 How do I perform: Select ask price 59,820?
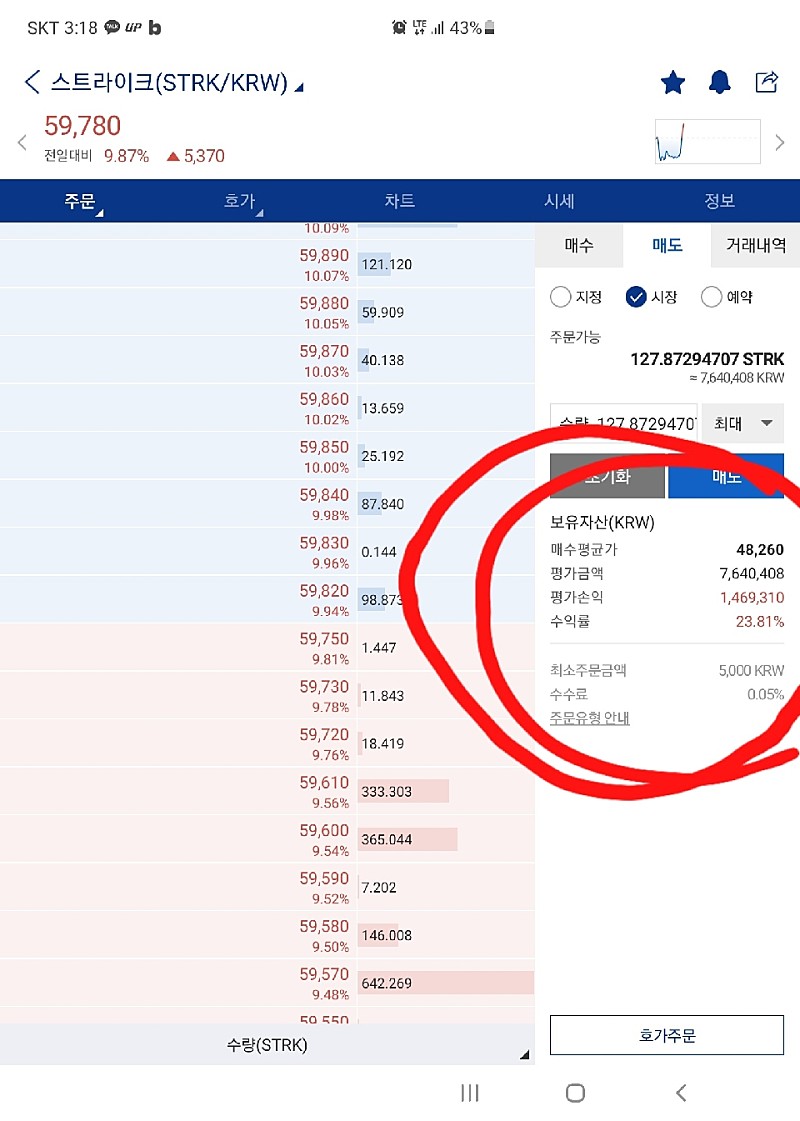coord(324,591)
